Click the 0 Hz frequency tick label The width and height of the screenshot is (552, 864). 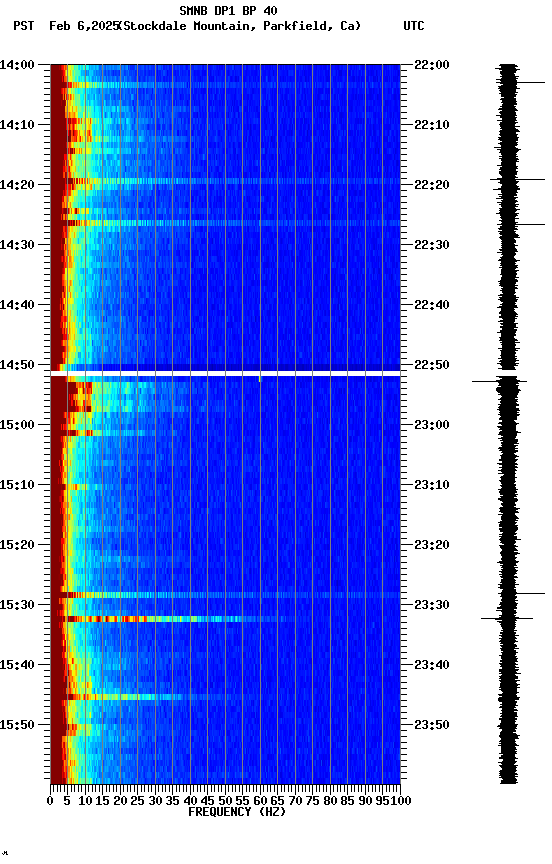click(x=51, y=801)
